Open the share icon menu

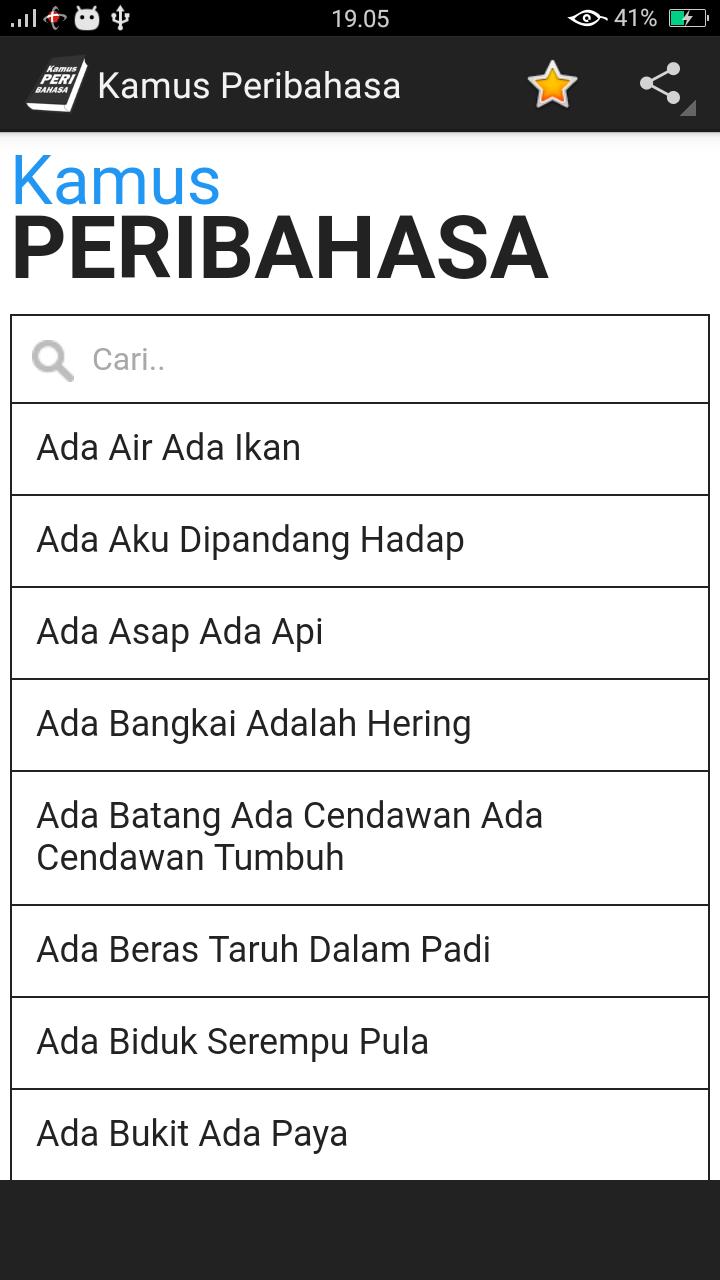661,84
